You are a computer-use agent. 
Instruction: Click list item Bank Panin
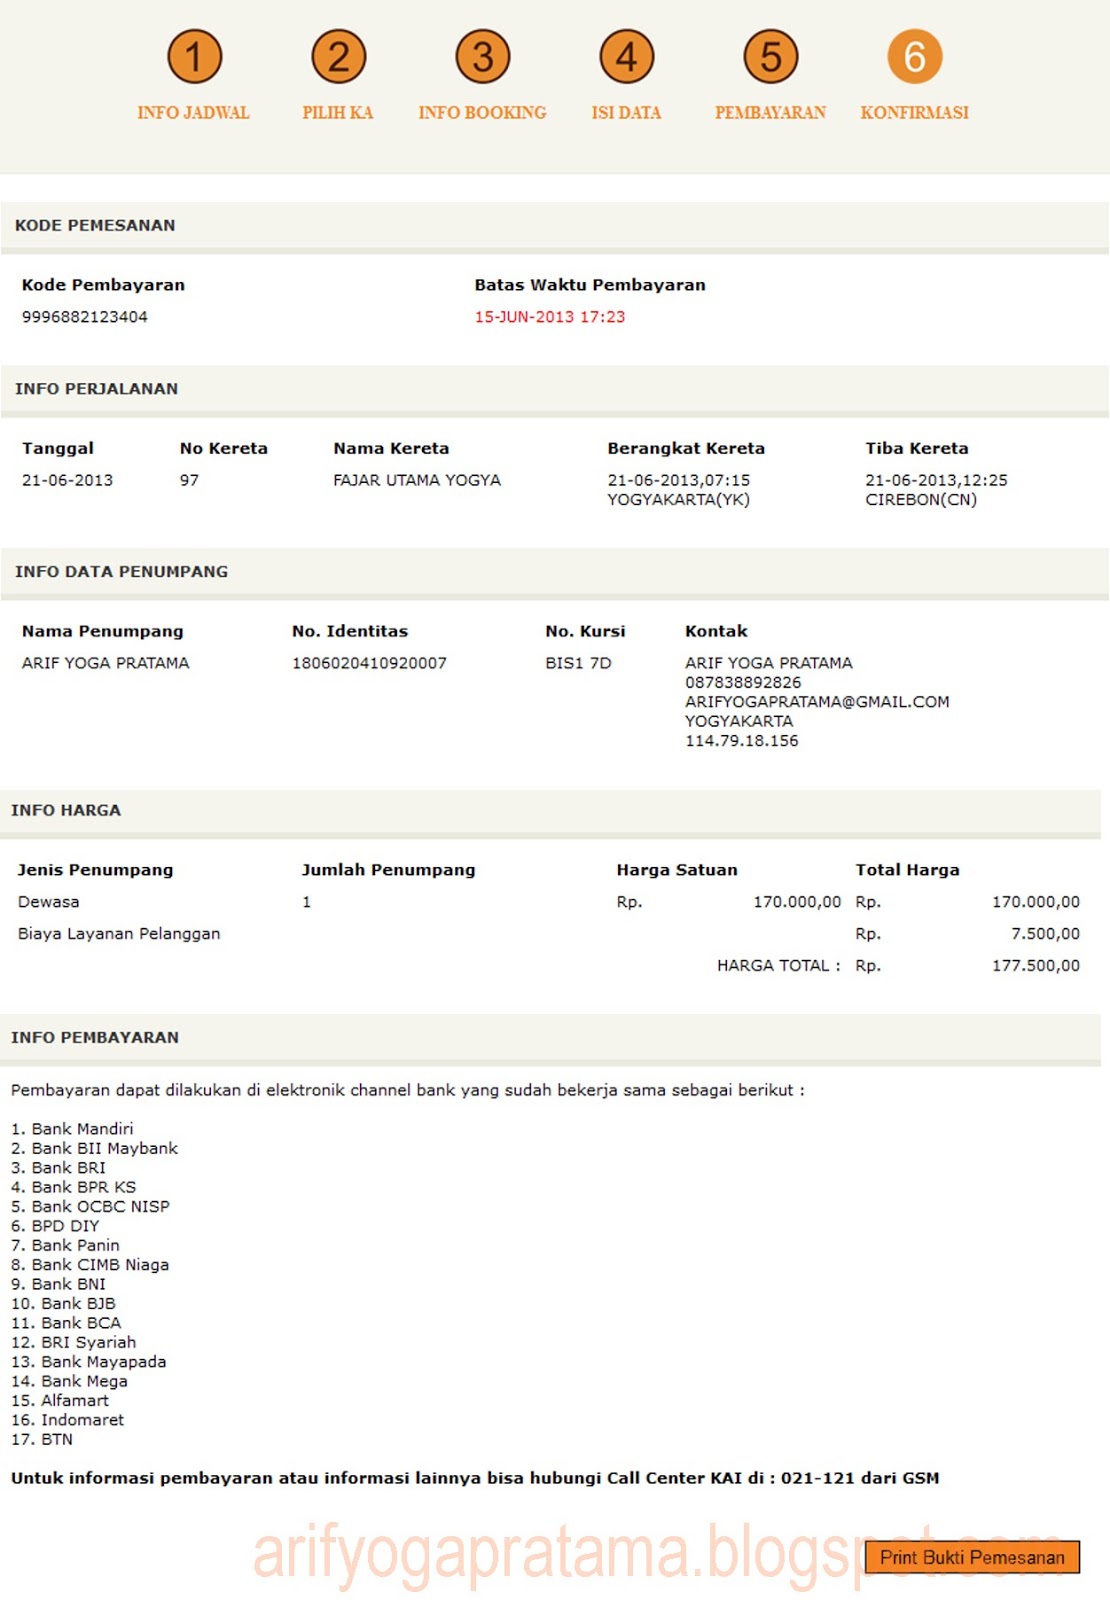click(75, 1246)
